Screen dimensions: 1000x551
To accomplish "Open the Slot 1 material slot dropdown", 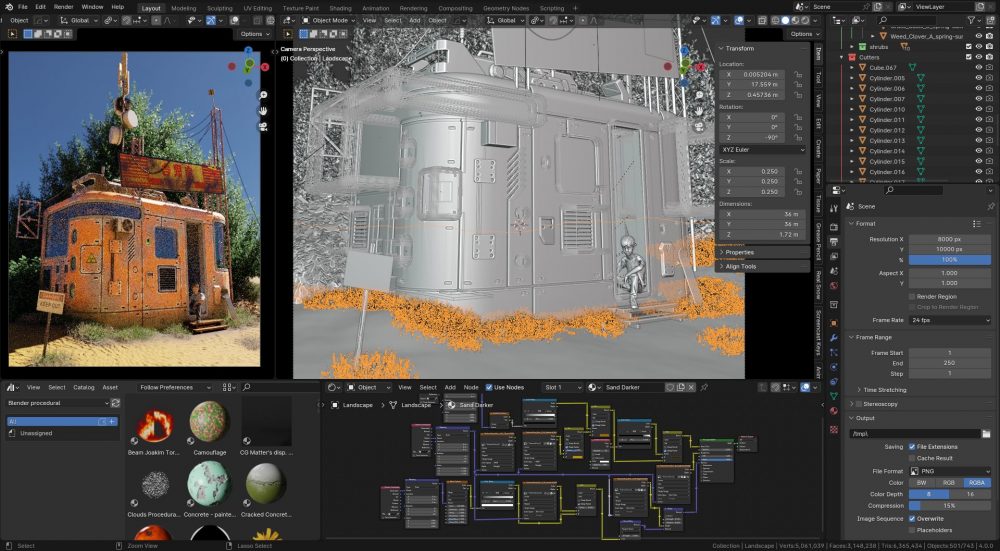I will (561, 387).
